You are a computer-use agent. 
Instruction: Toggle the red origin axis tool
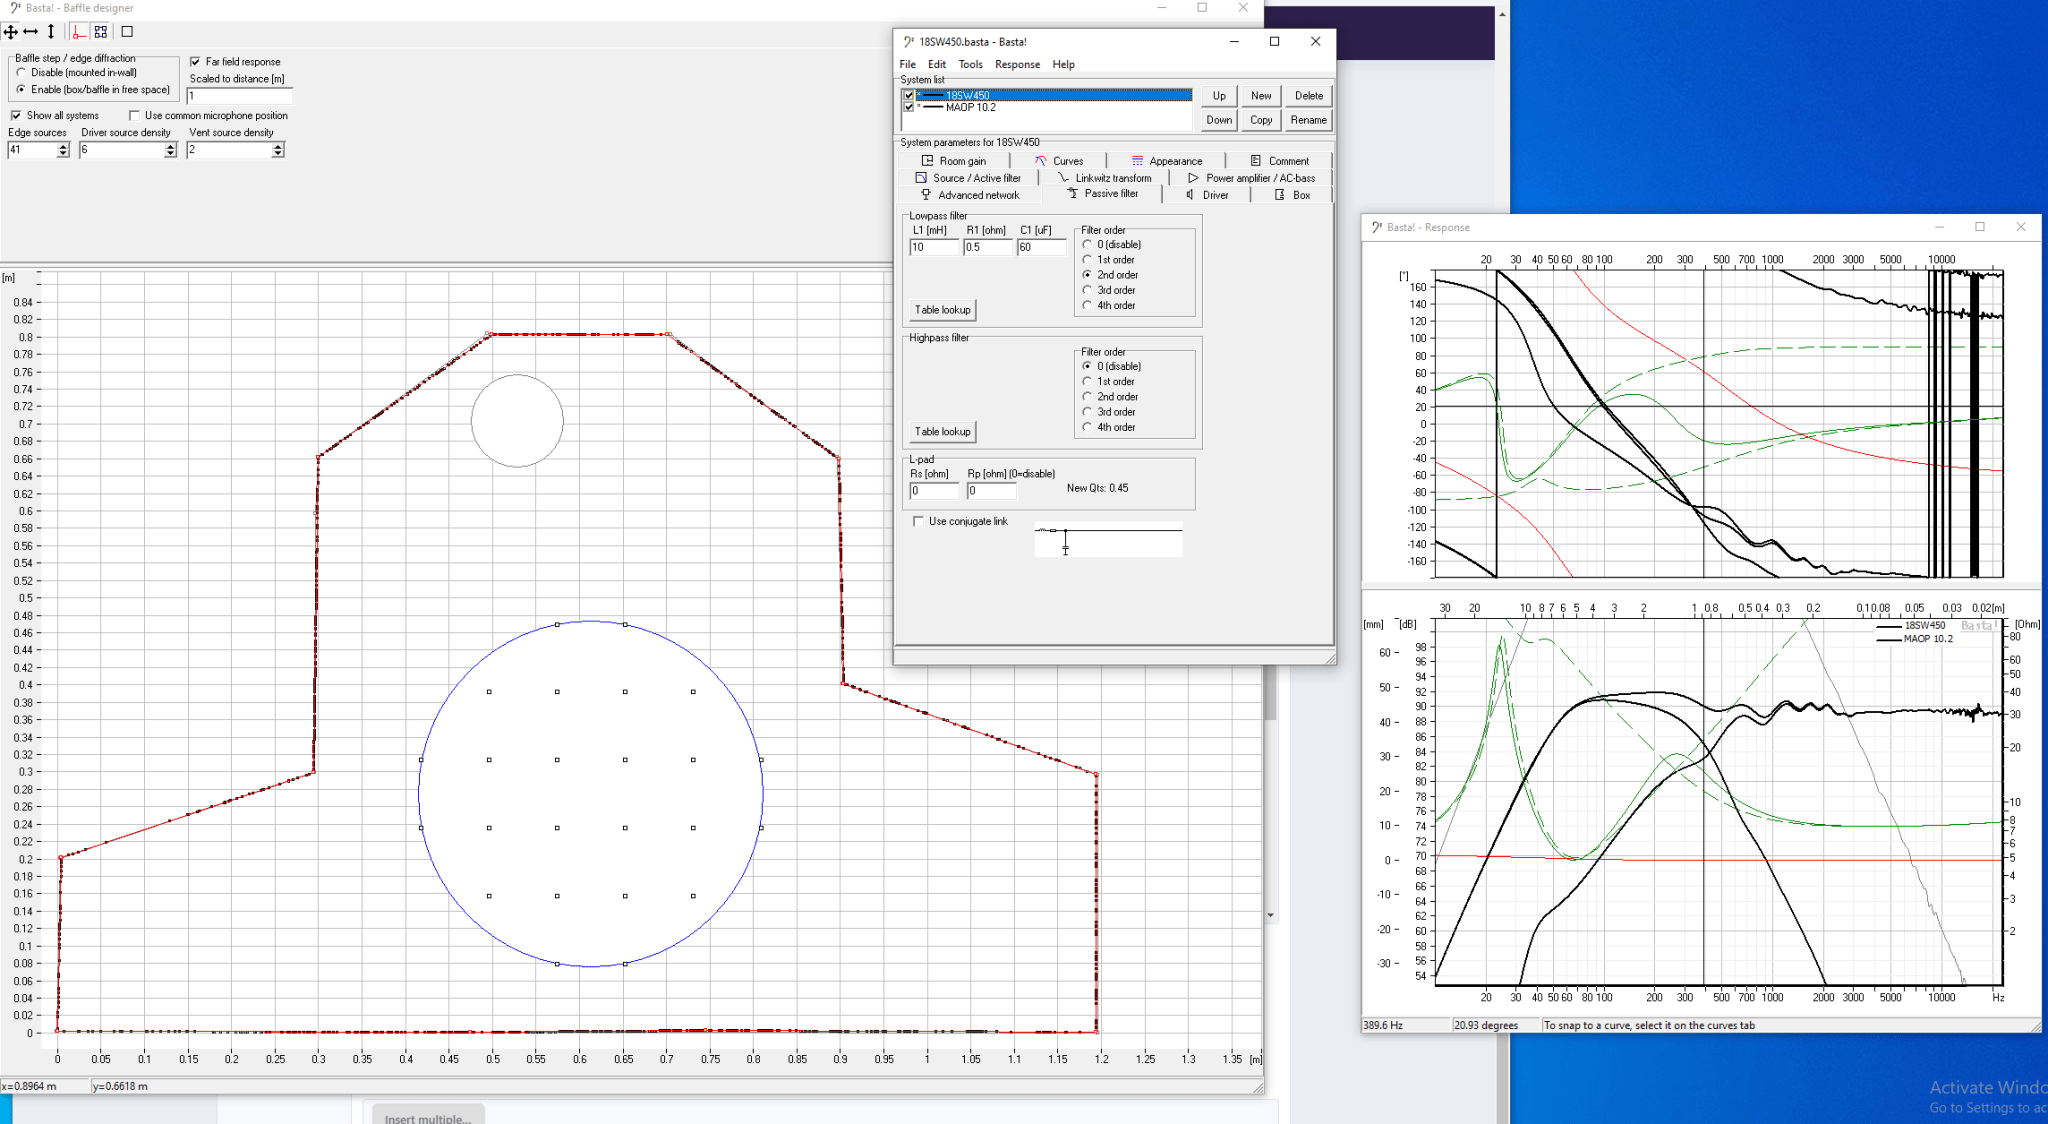[79, 32]
